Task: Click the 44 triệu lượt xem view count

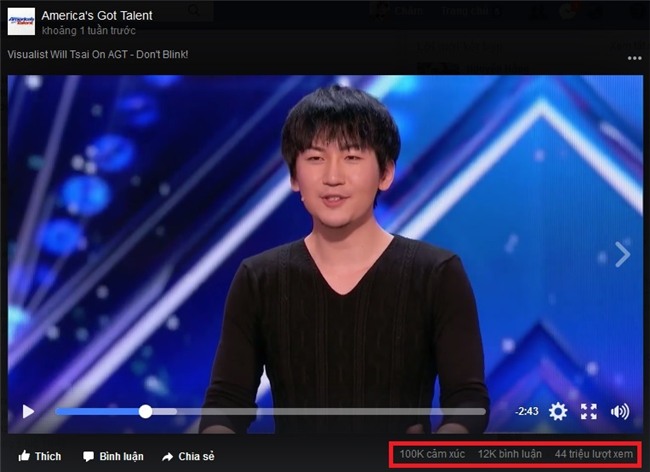Action: click(x=594, y=454)
